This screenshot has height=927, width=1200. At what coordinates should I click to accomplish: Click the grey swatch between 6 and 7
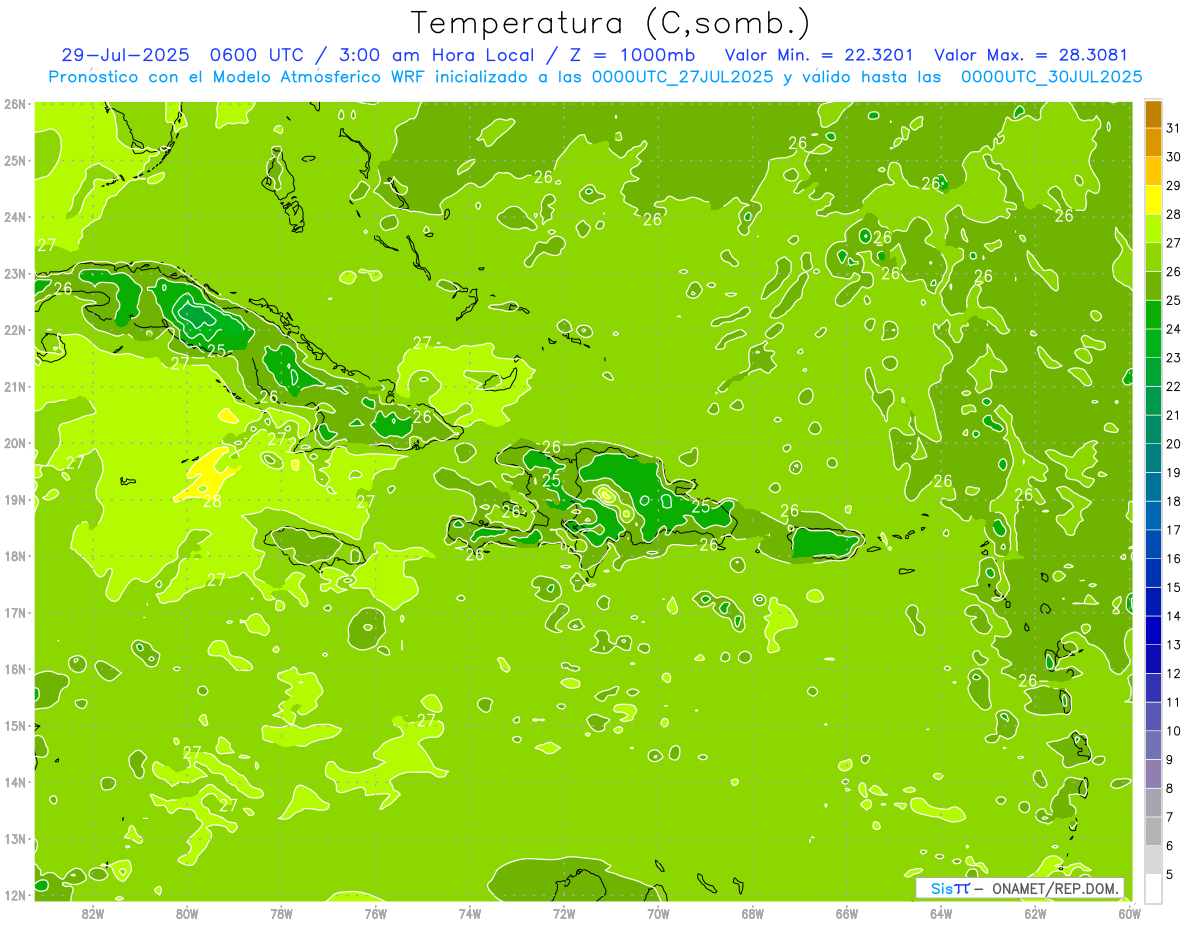click(x=1153, y=832)
